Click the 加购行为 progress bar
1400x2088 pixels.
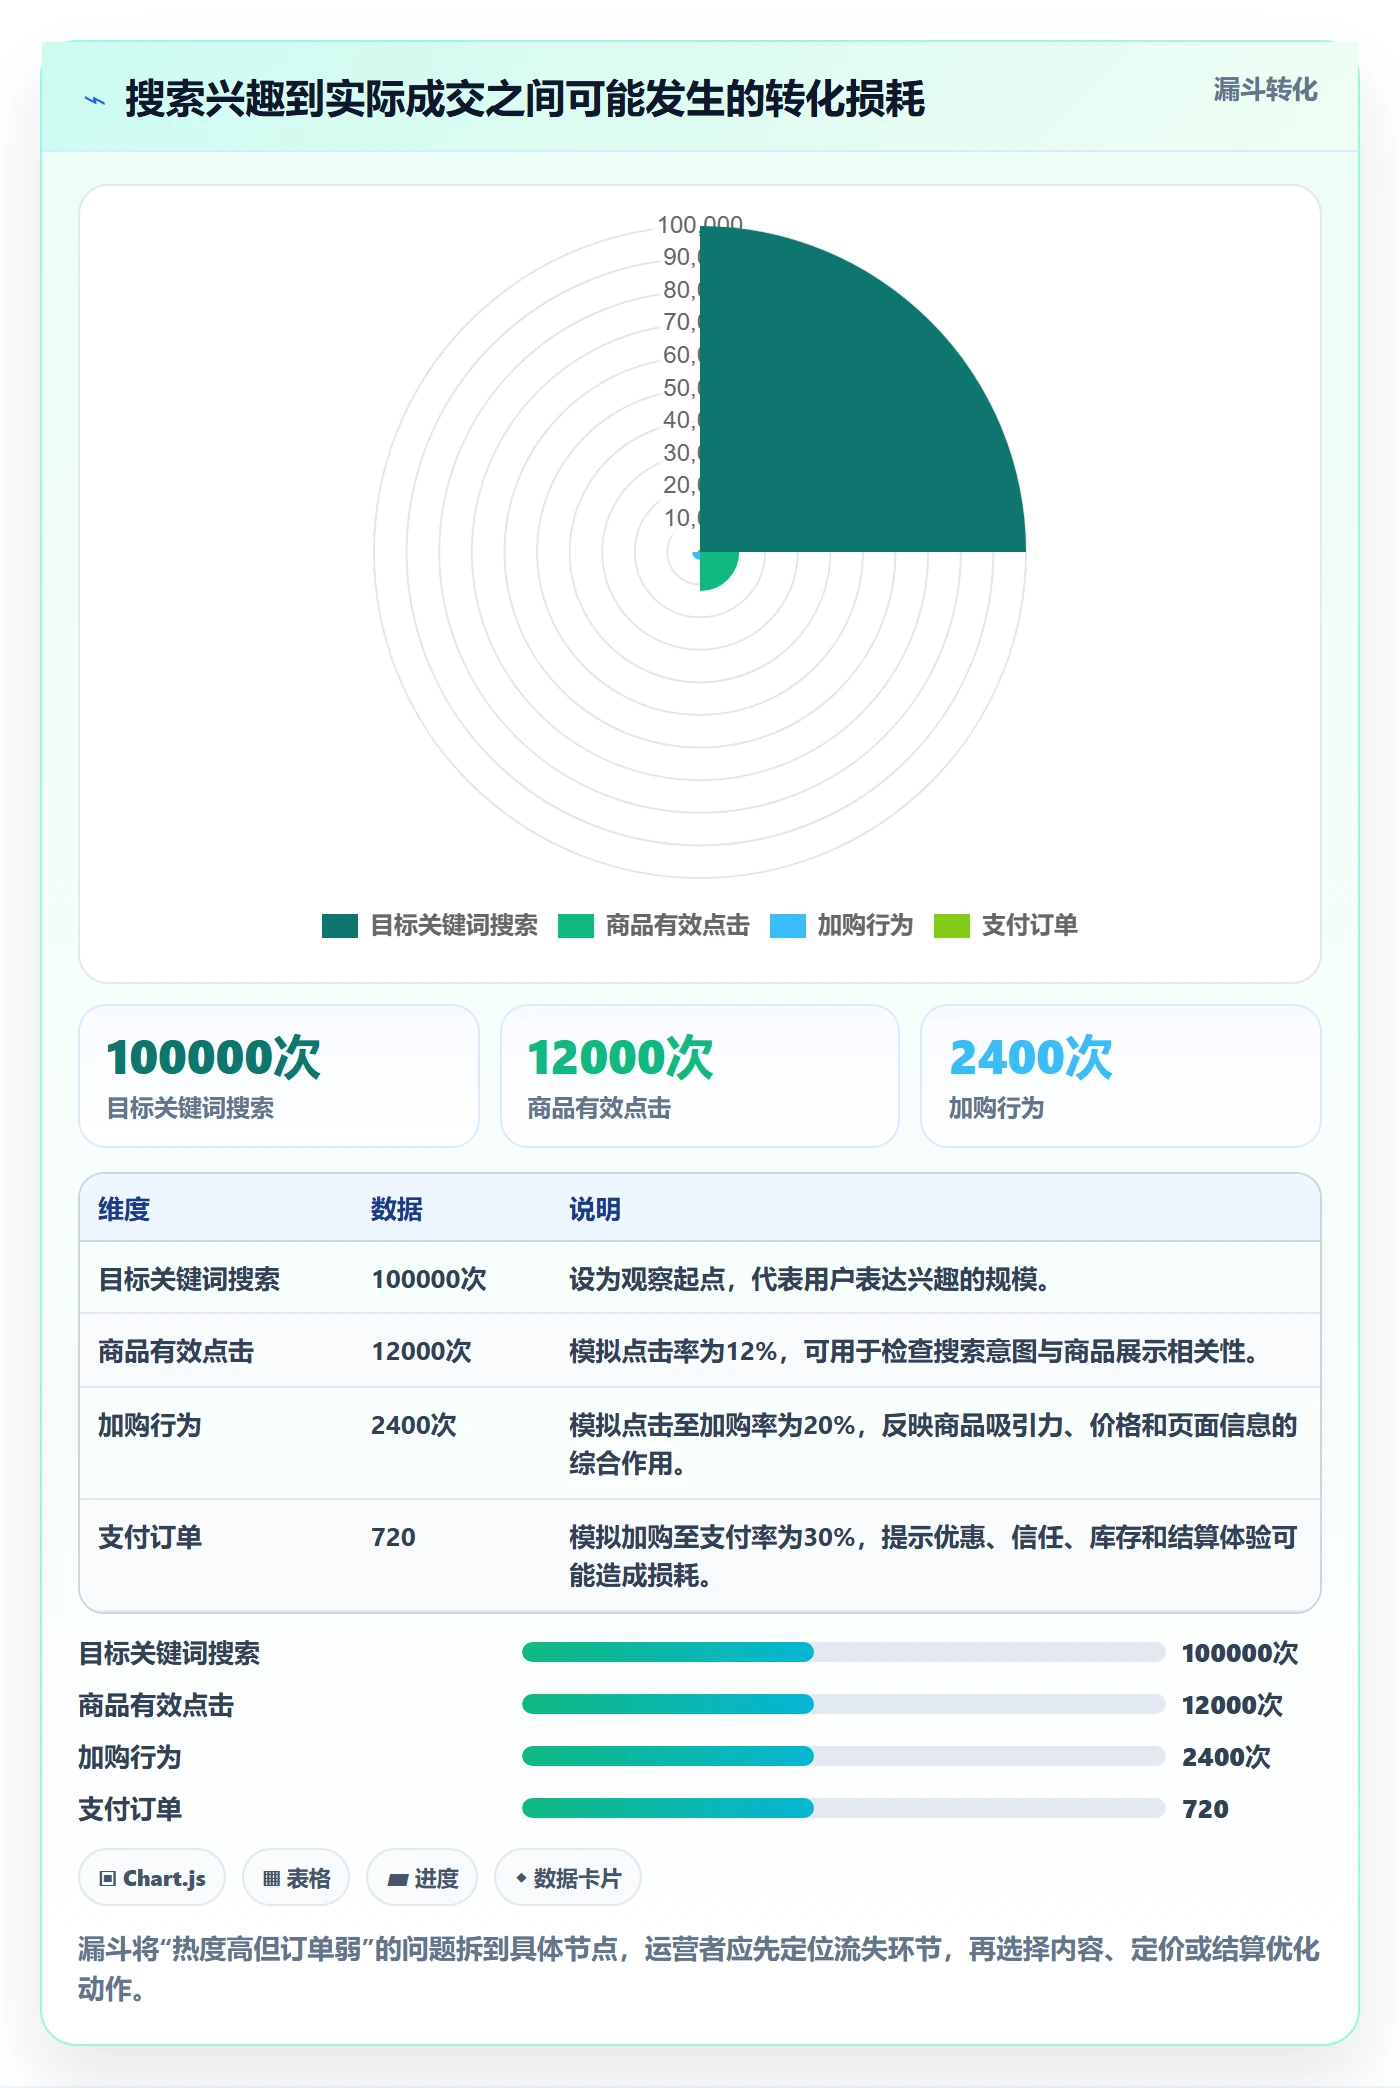[843, 1756]
